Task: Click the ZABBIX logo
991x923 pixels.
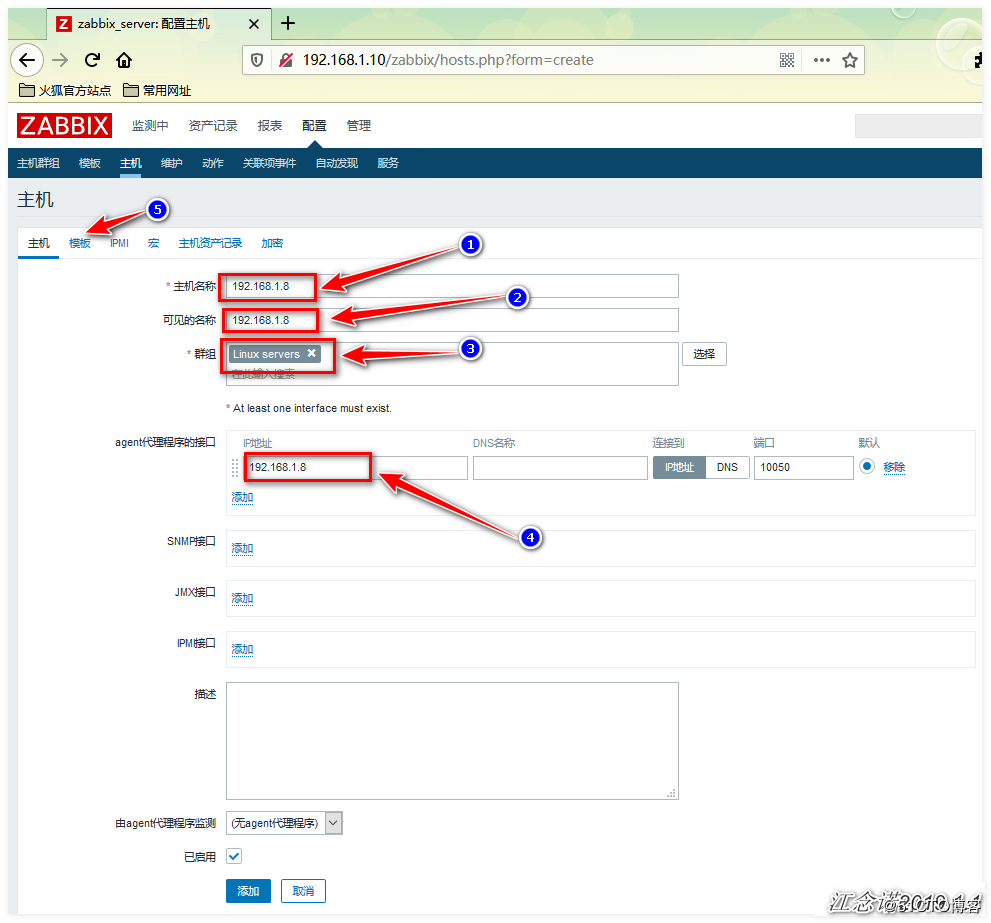Action: tap(64, 125)
